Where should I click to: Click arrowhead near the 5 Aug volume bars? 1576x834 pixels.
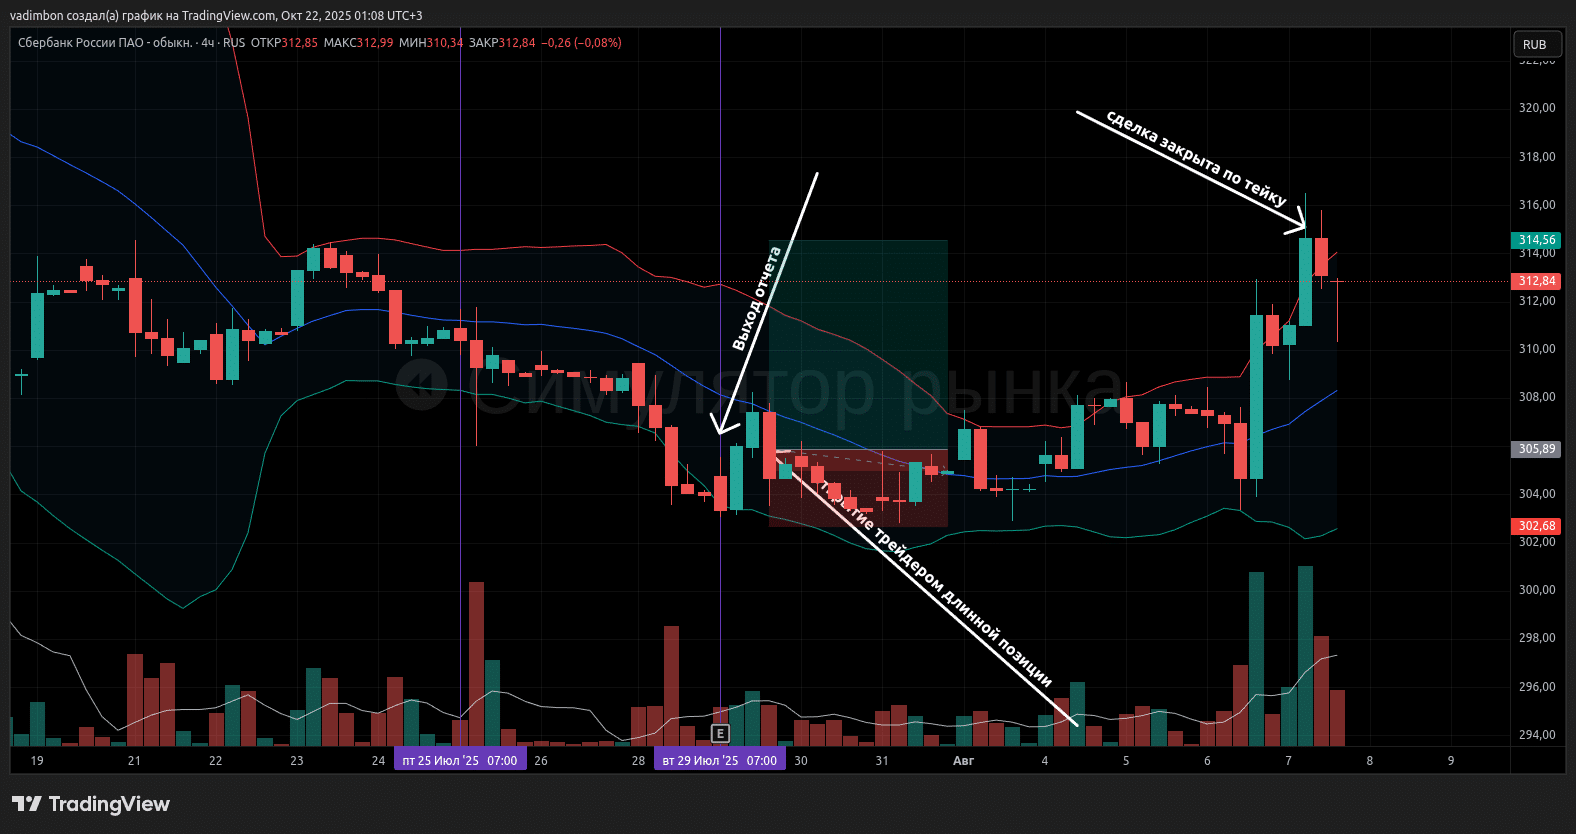pos(1072,719)
